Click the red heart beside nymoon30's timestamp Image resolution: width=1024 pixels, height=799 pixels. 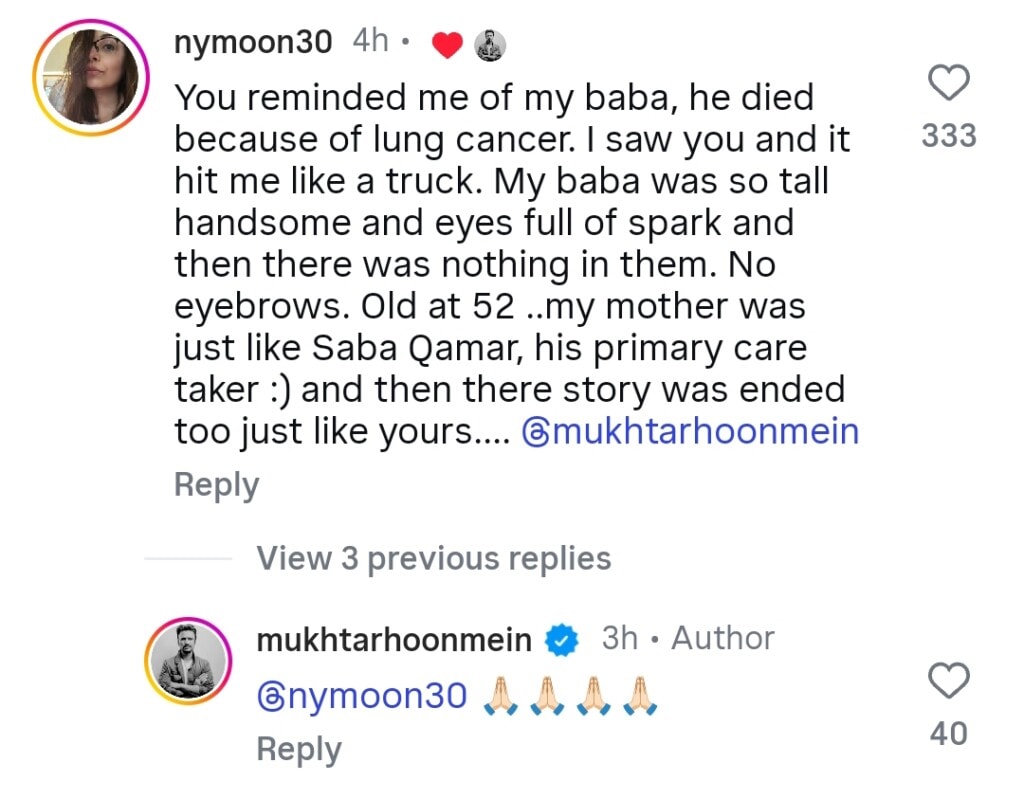tap(446, 46)
